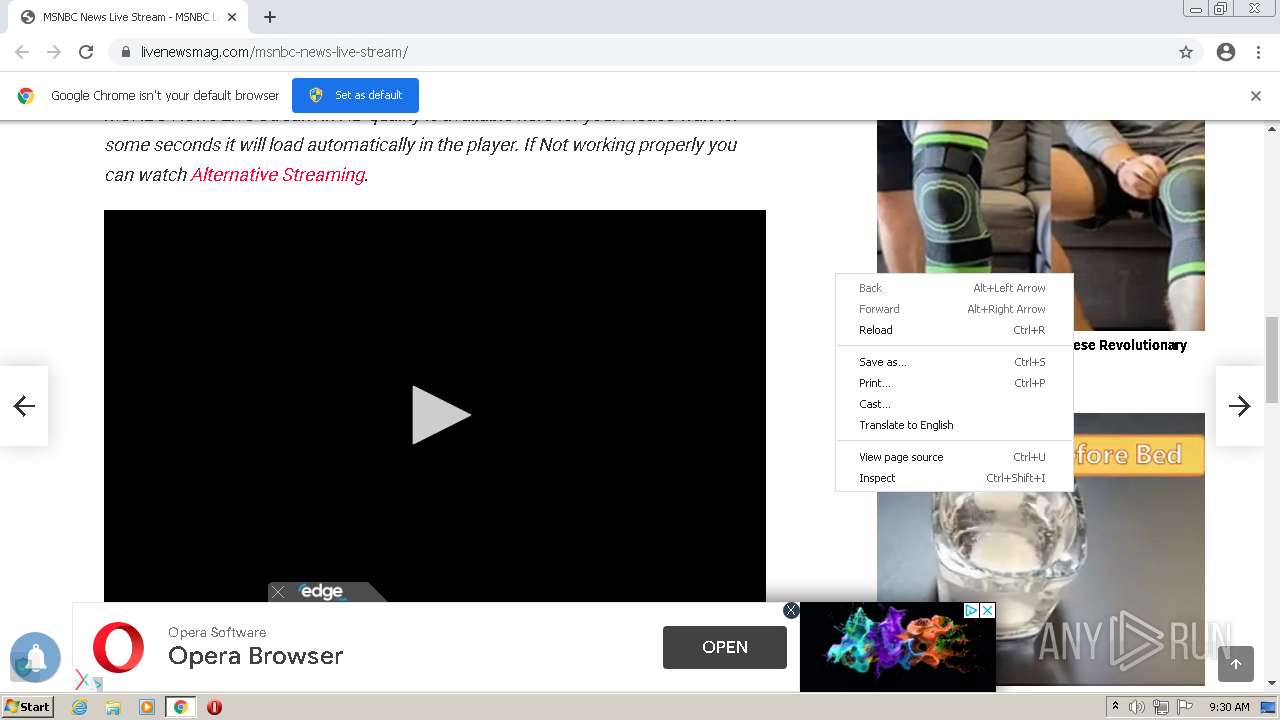Bookmark this page with the star icon
Screen dimensions: 1280x720
[x=1186, y=52]
